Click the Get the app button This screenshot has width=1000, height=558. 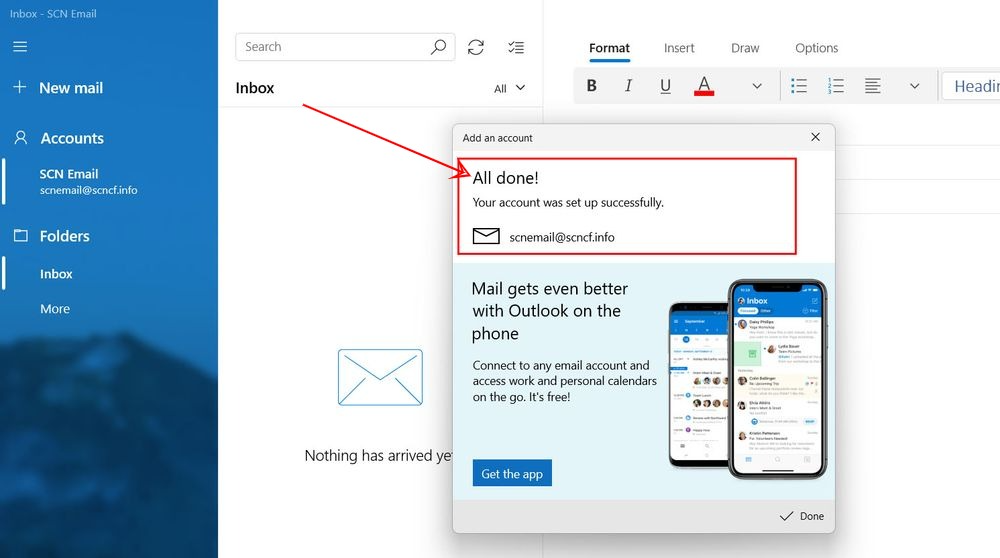pyautogui.click(x=512, y=473)
